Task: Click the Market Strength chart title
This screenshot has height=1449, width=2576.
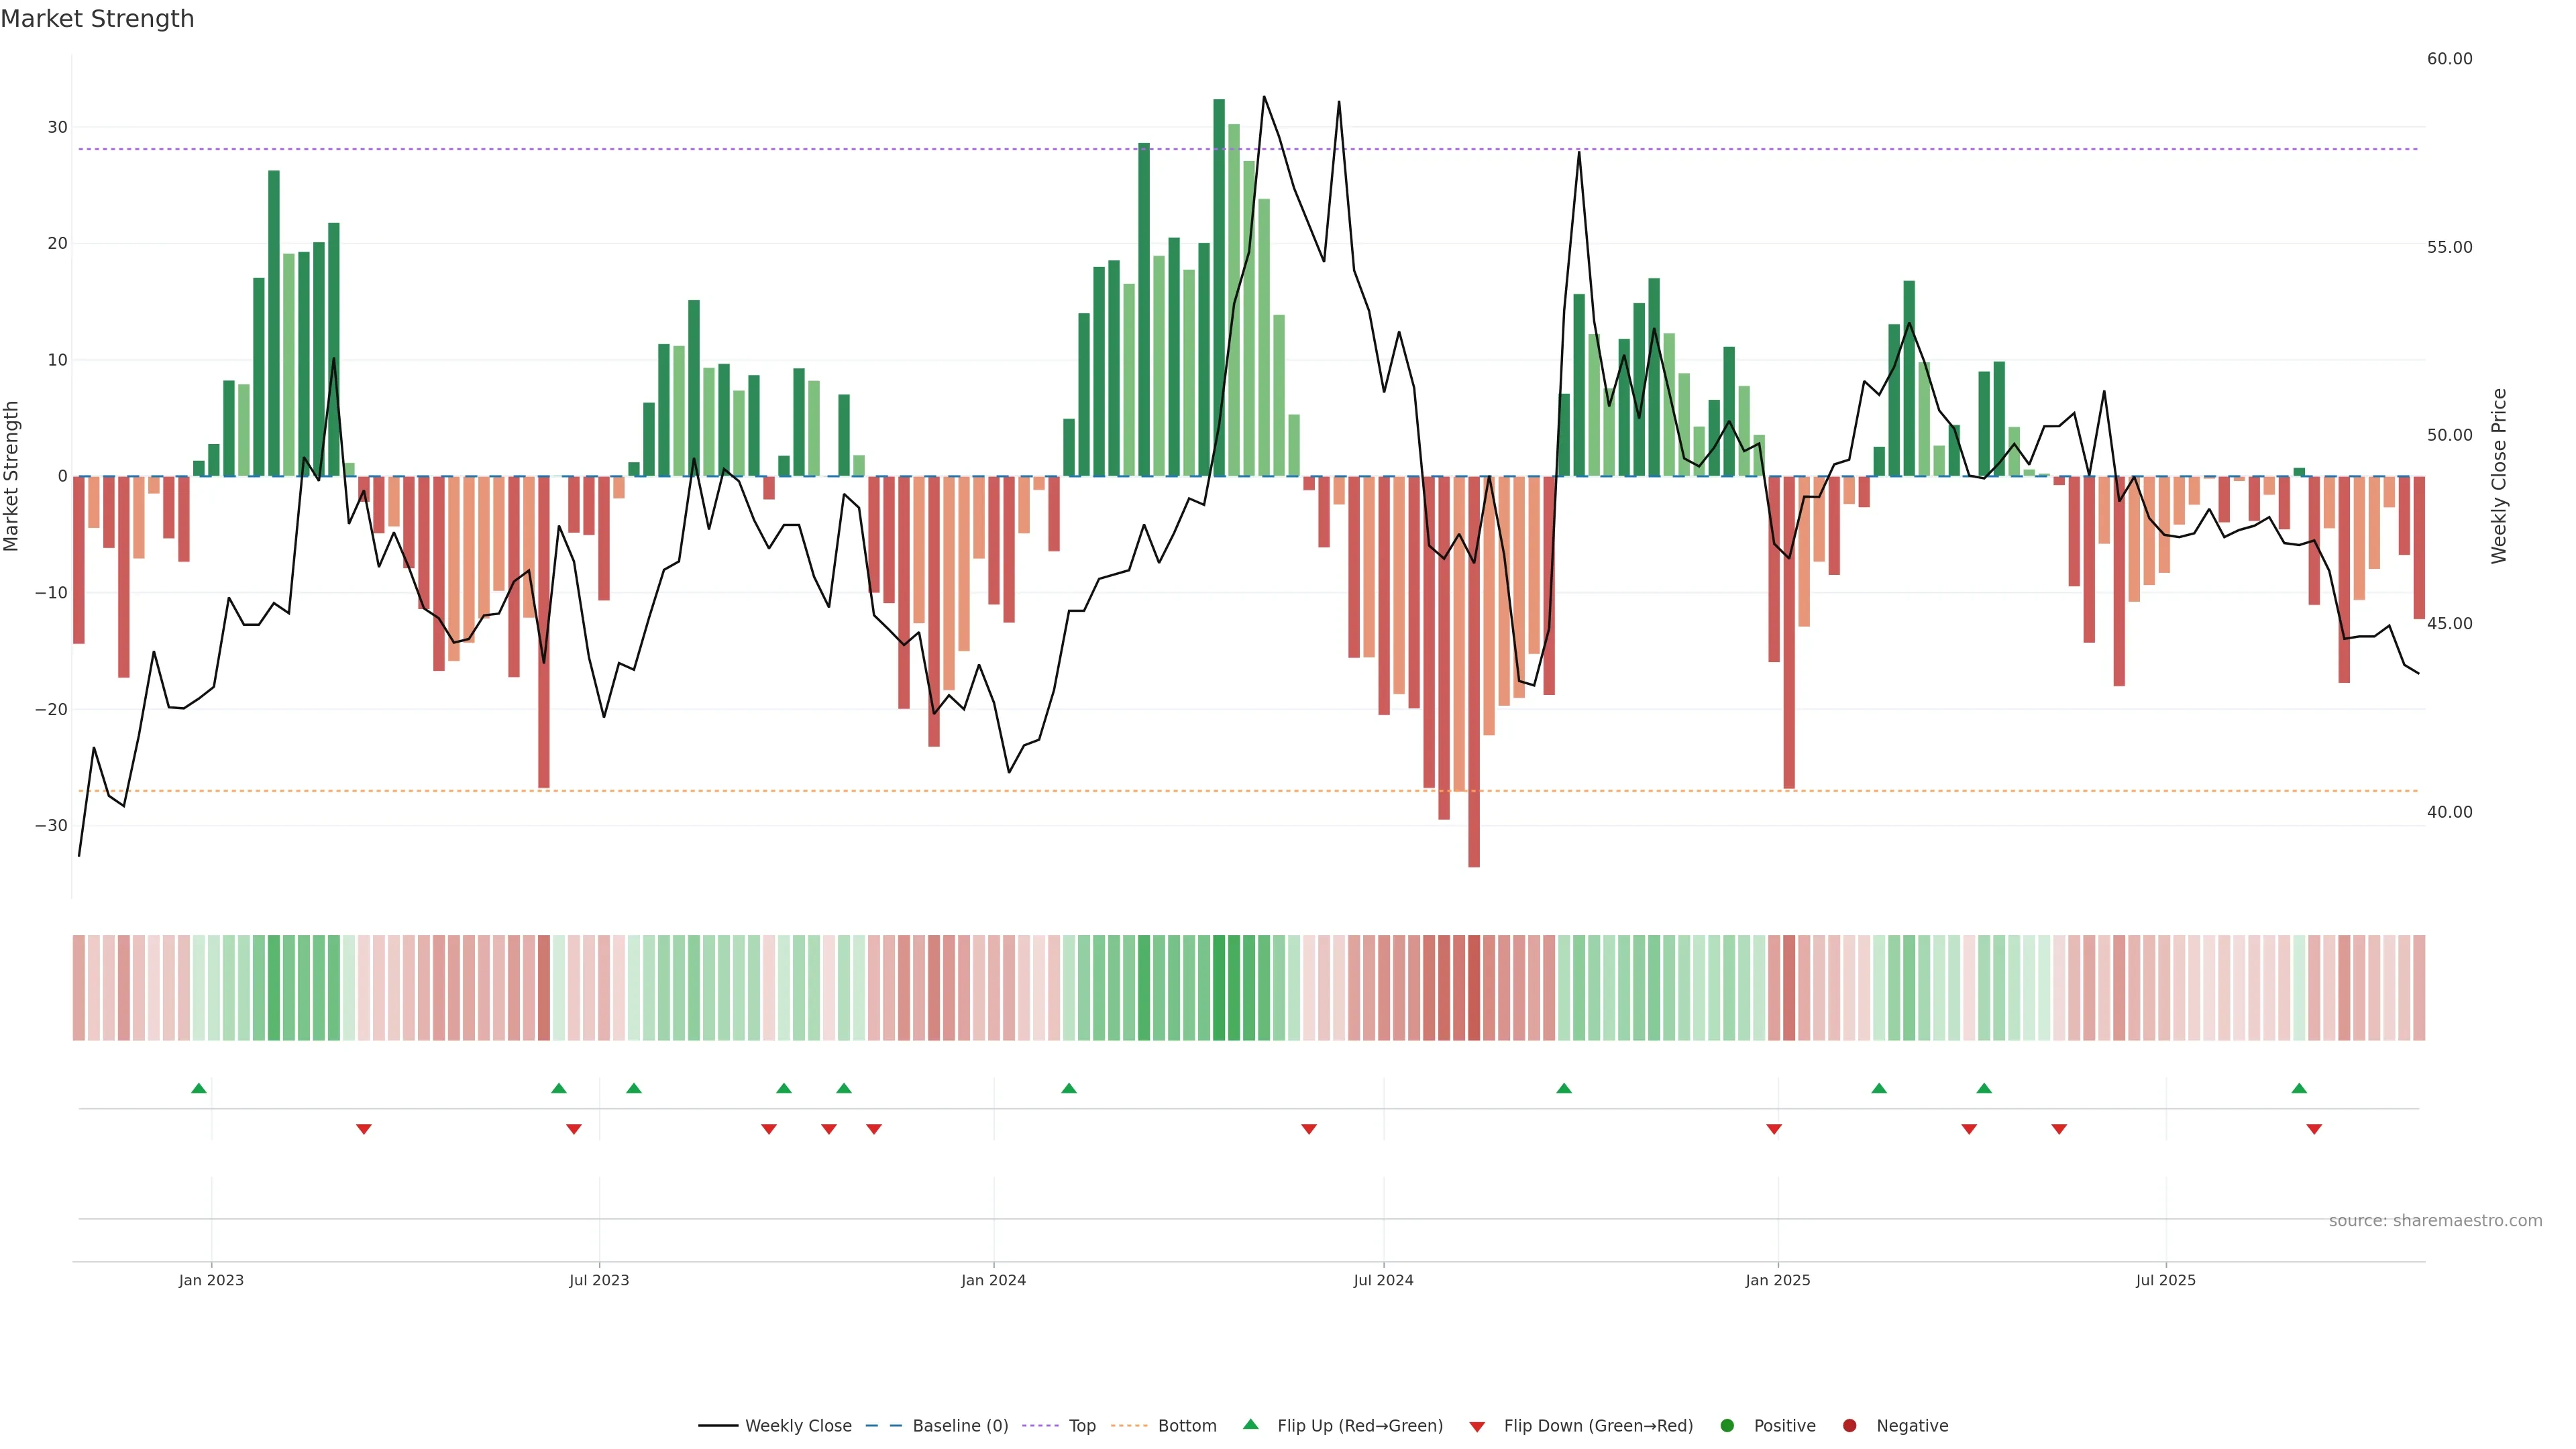Action: (97, 19)
